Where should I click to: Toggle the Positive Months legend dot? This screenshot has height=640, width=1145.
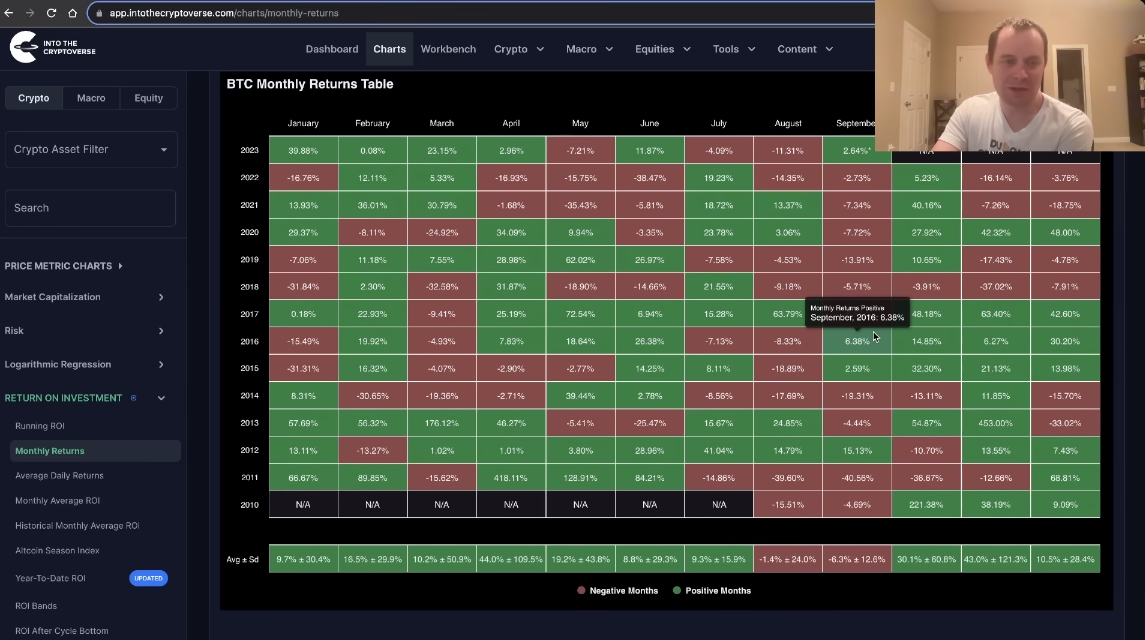[x=677, y=590]
